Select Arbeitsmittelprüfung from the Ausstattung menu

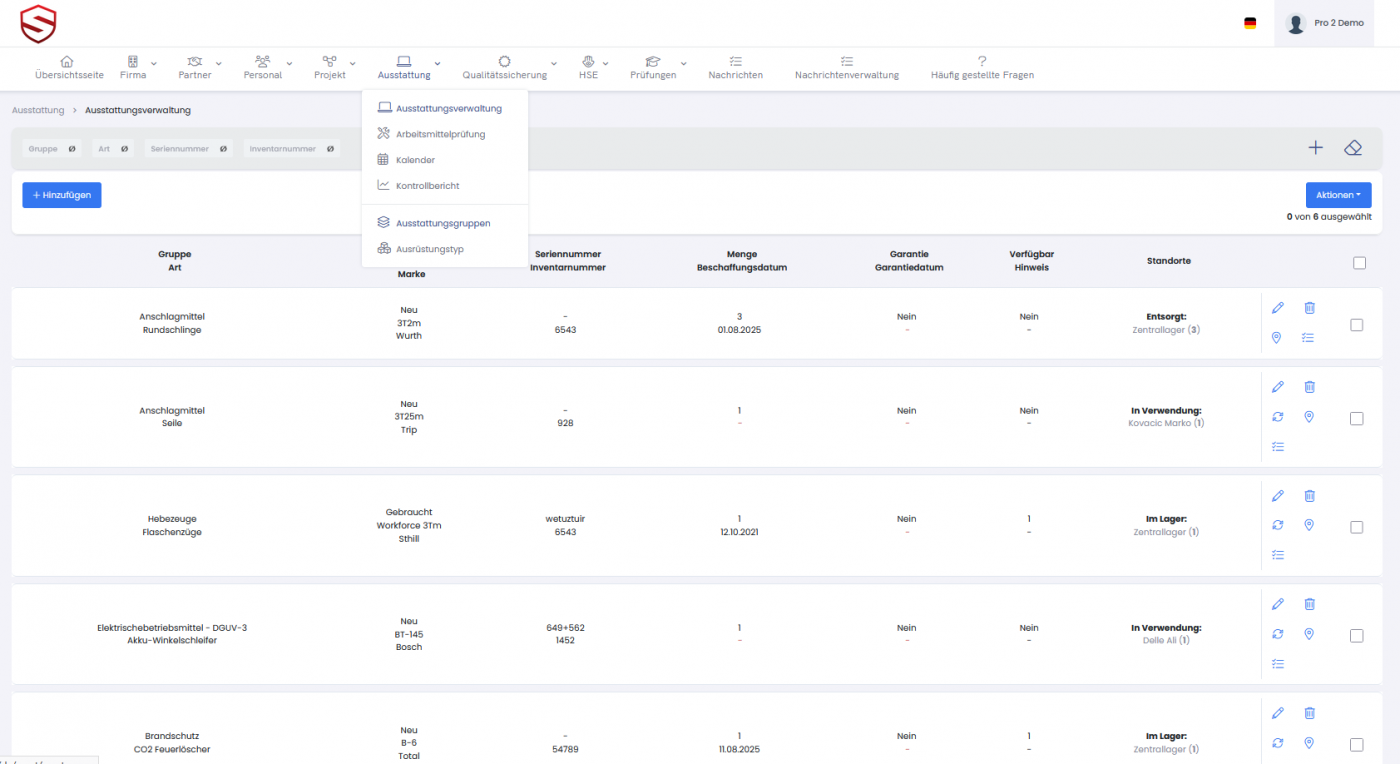(x=440, y=134)
